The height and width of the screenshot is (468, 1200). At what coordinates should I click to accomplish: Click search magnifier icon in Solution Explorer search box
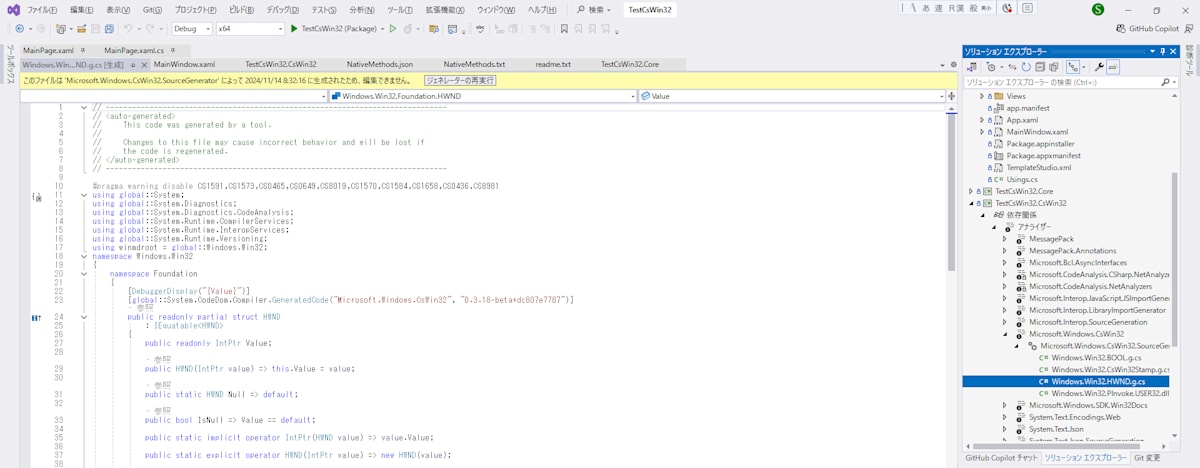tap(1164, 81)
